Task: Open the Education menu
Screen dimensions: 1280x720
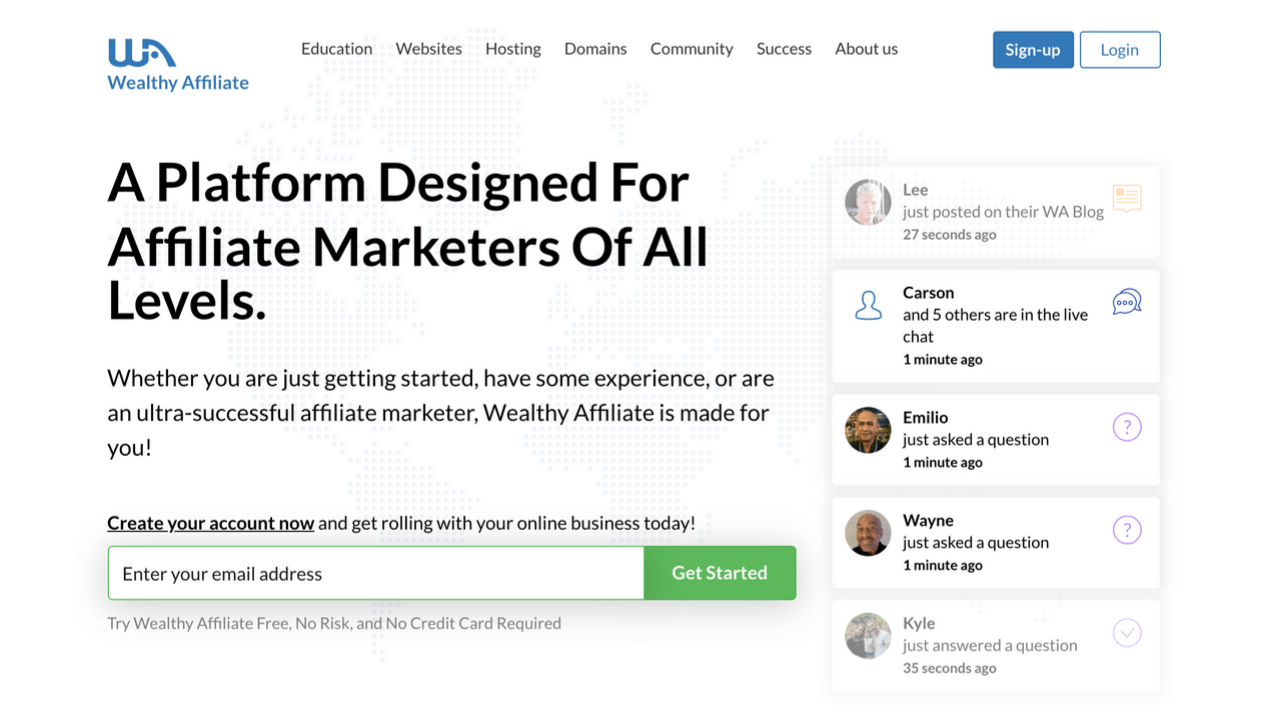Action: [x=337, y=49]
